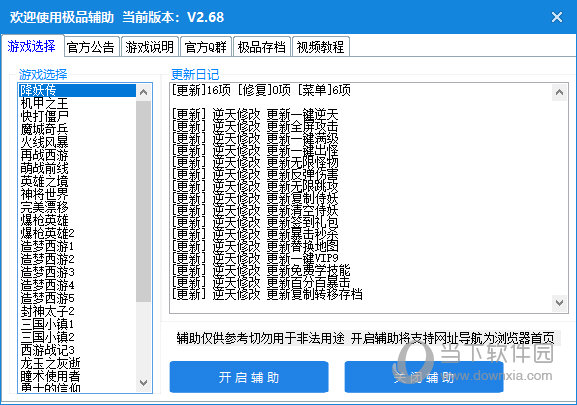Switch to the 游戏选择 tab
Image resolution: width=577 pixels, height=405 pixels.
pyautogui.click(x=32, y=46)
